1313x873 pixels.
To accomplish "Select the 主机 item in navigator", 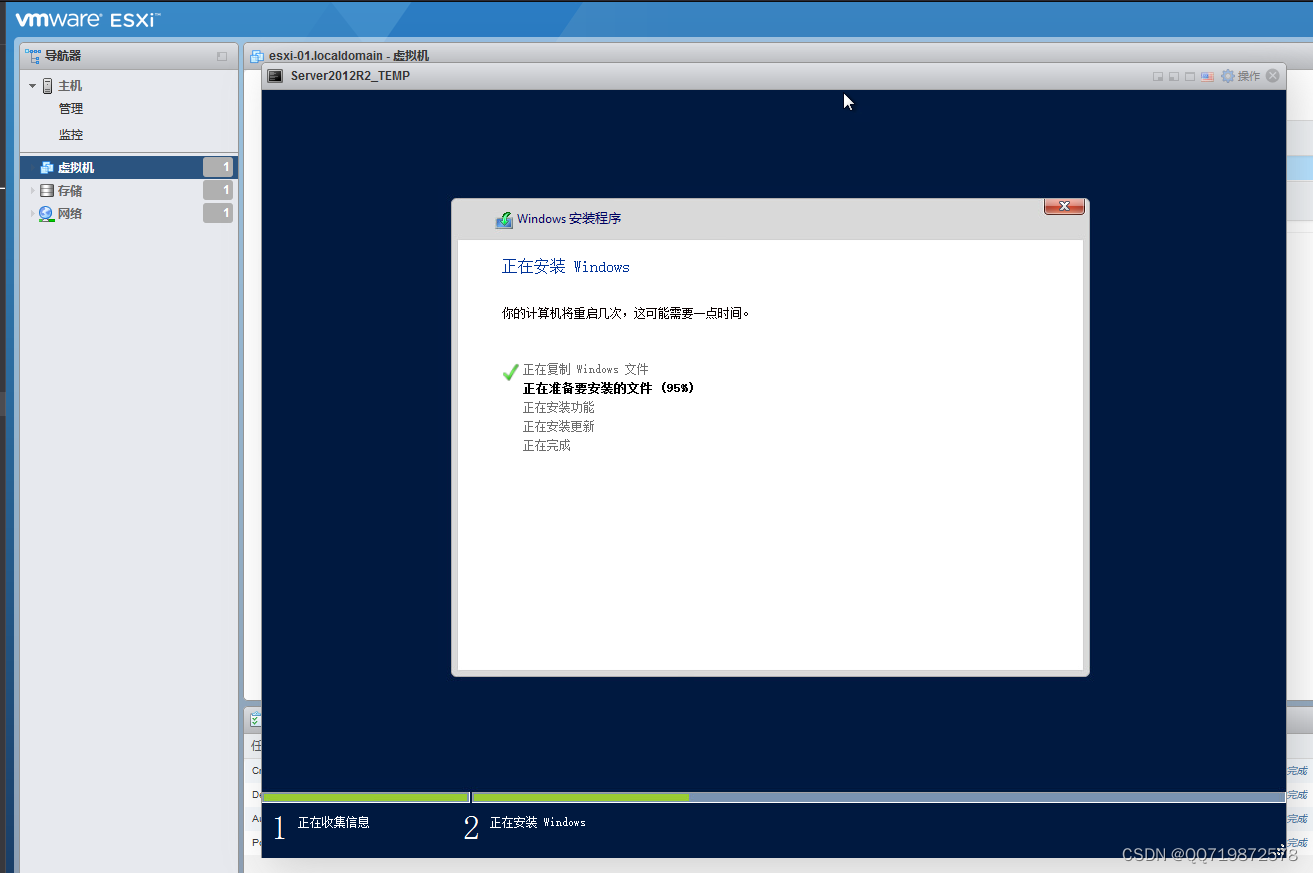I will 70,86.
